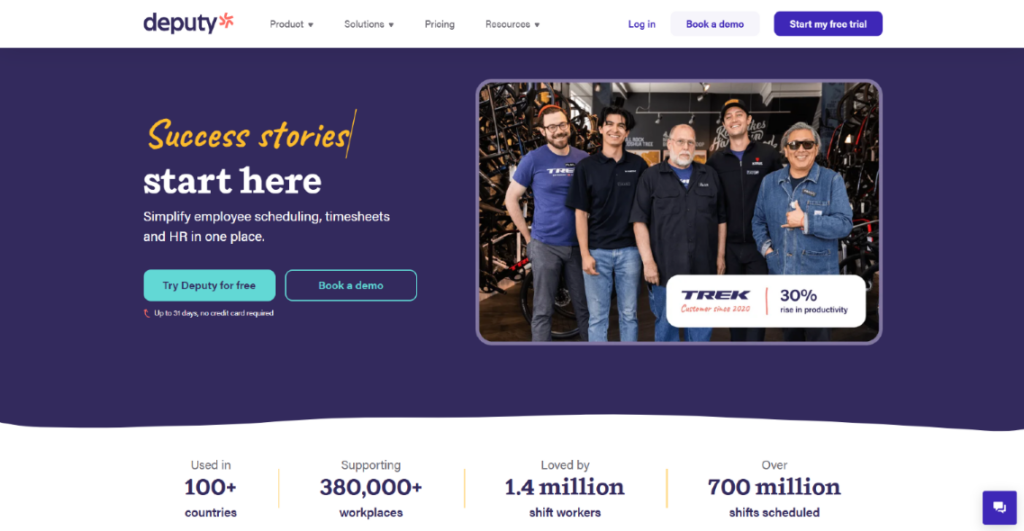This screenshot has width=1024, height=531.
Task: Click Start my free trial button
Action: (x=828, y=24)
